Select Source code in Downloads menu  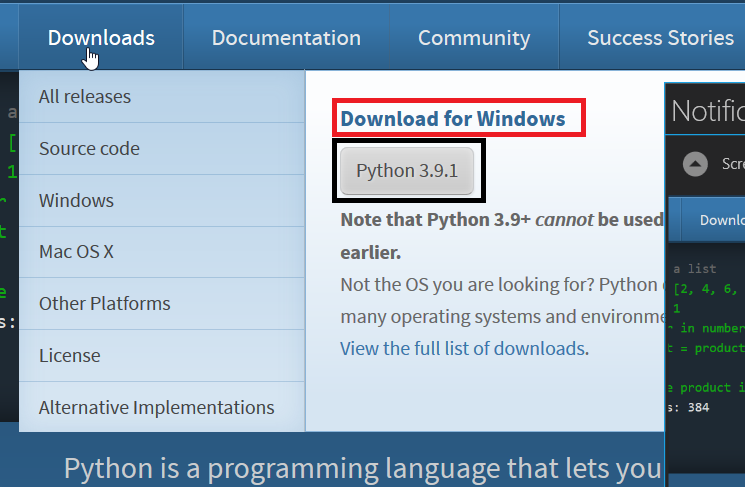click(162, 149)
